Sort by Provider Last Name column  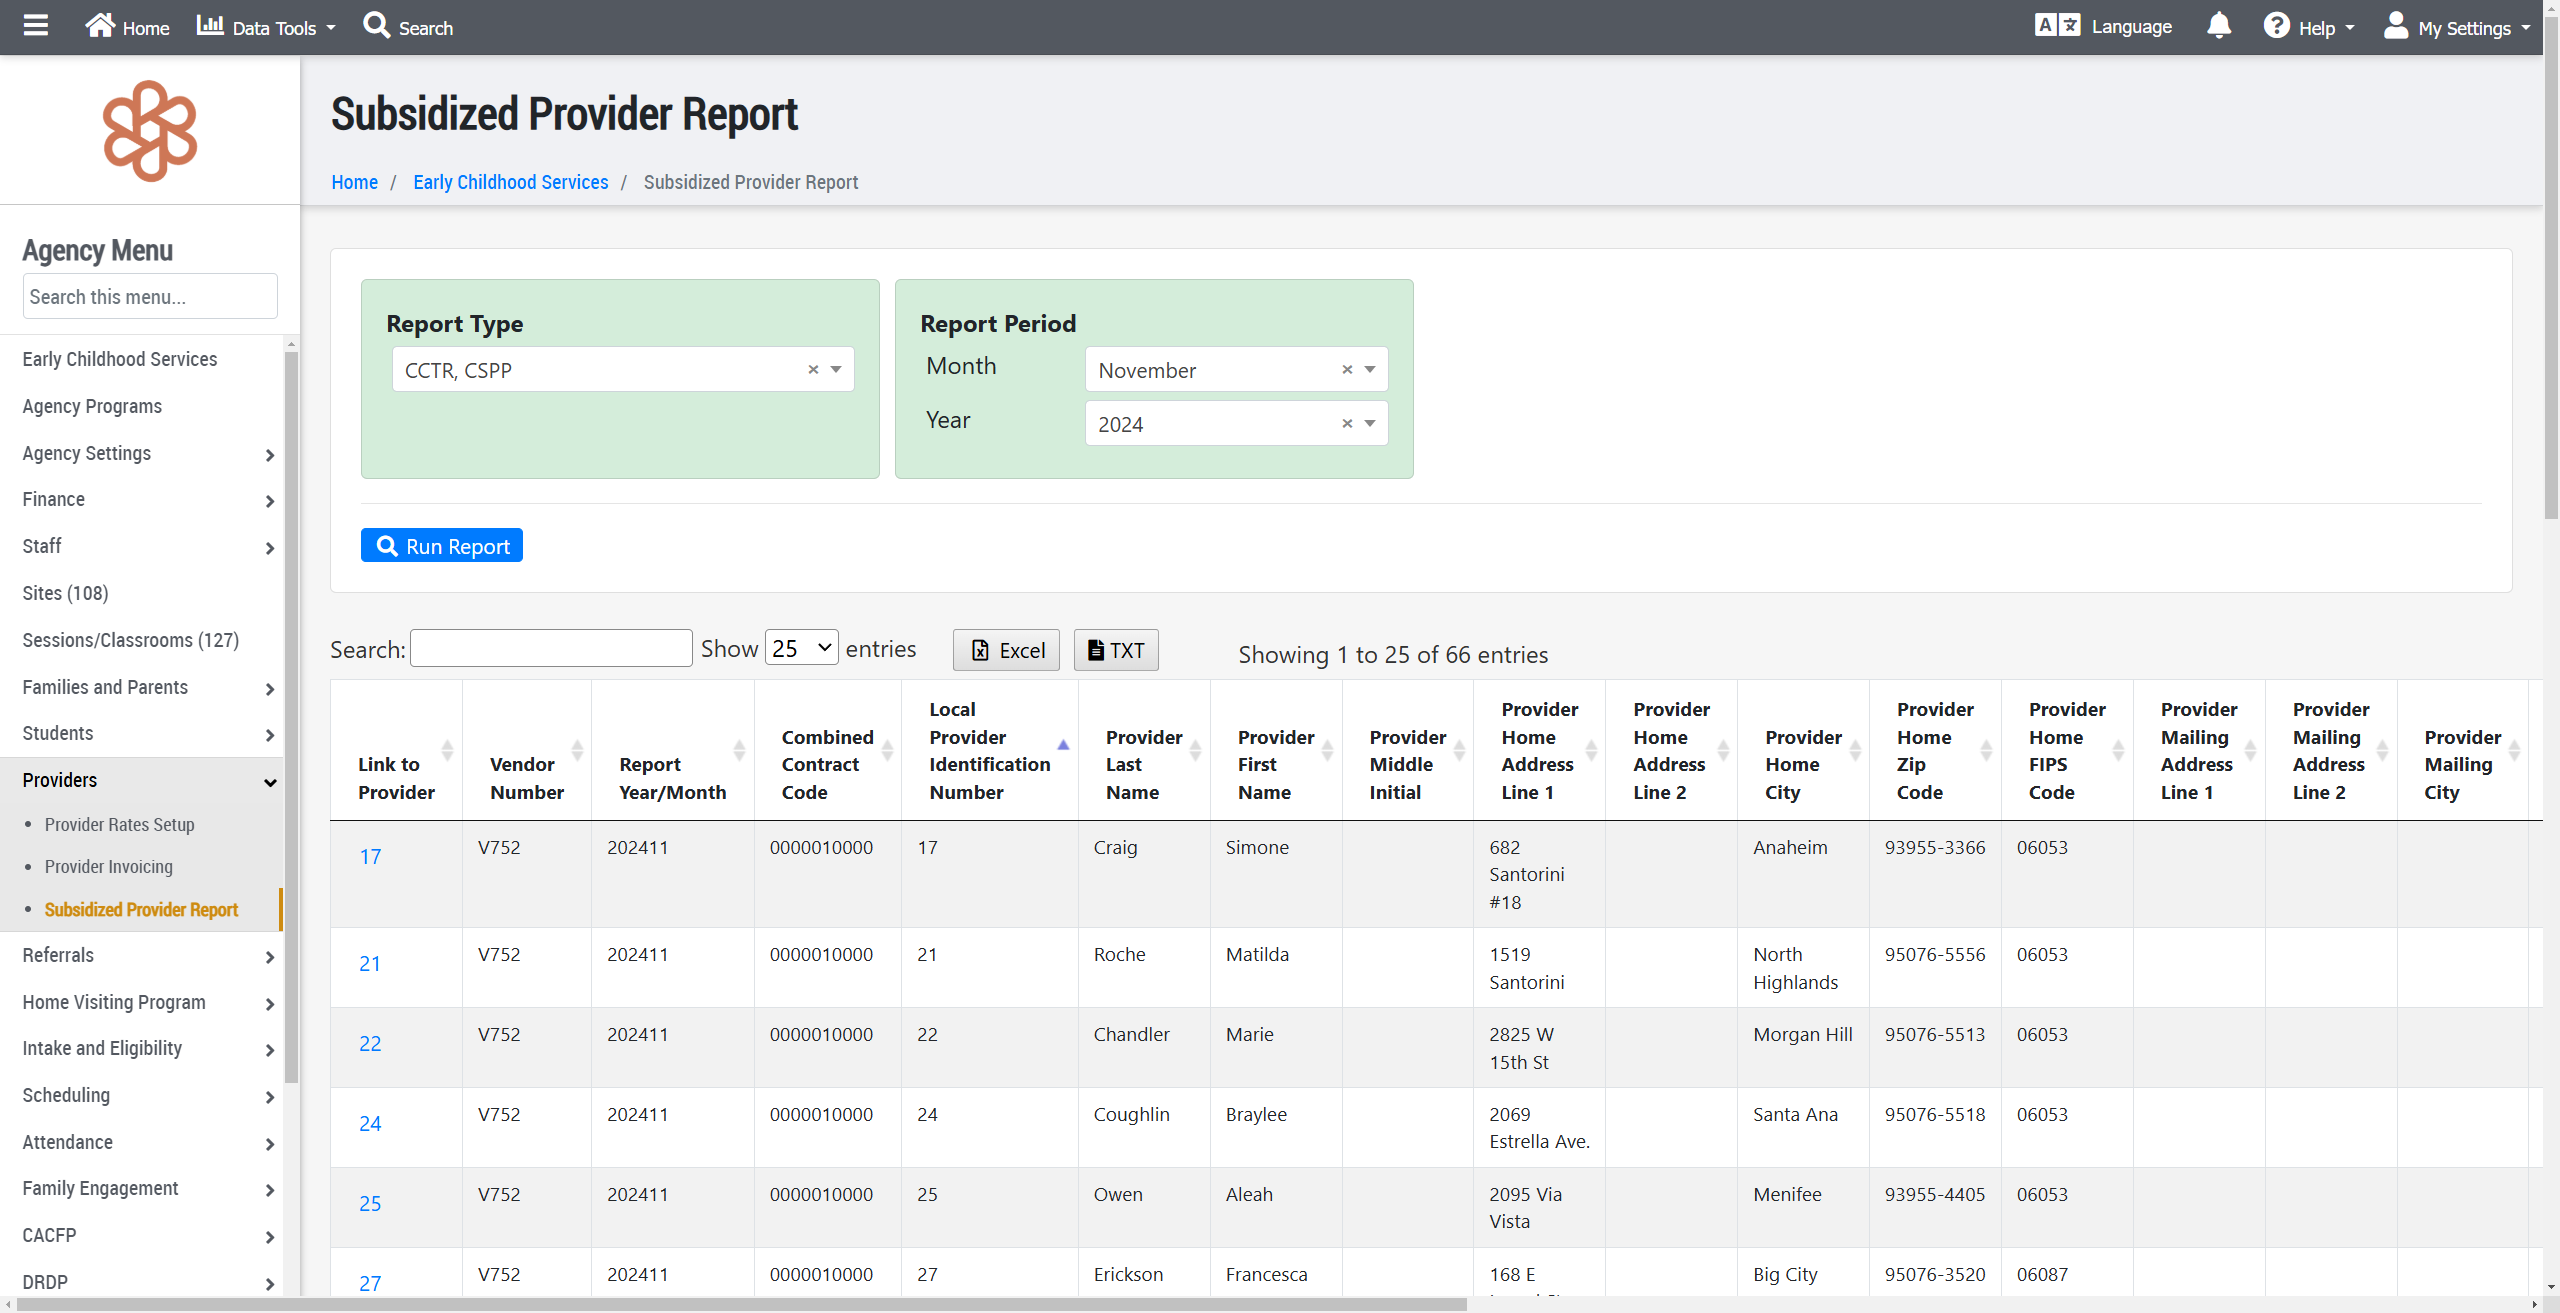1143,764
